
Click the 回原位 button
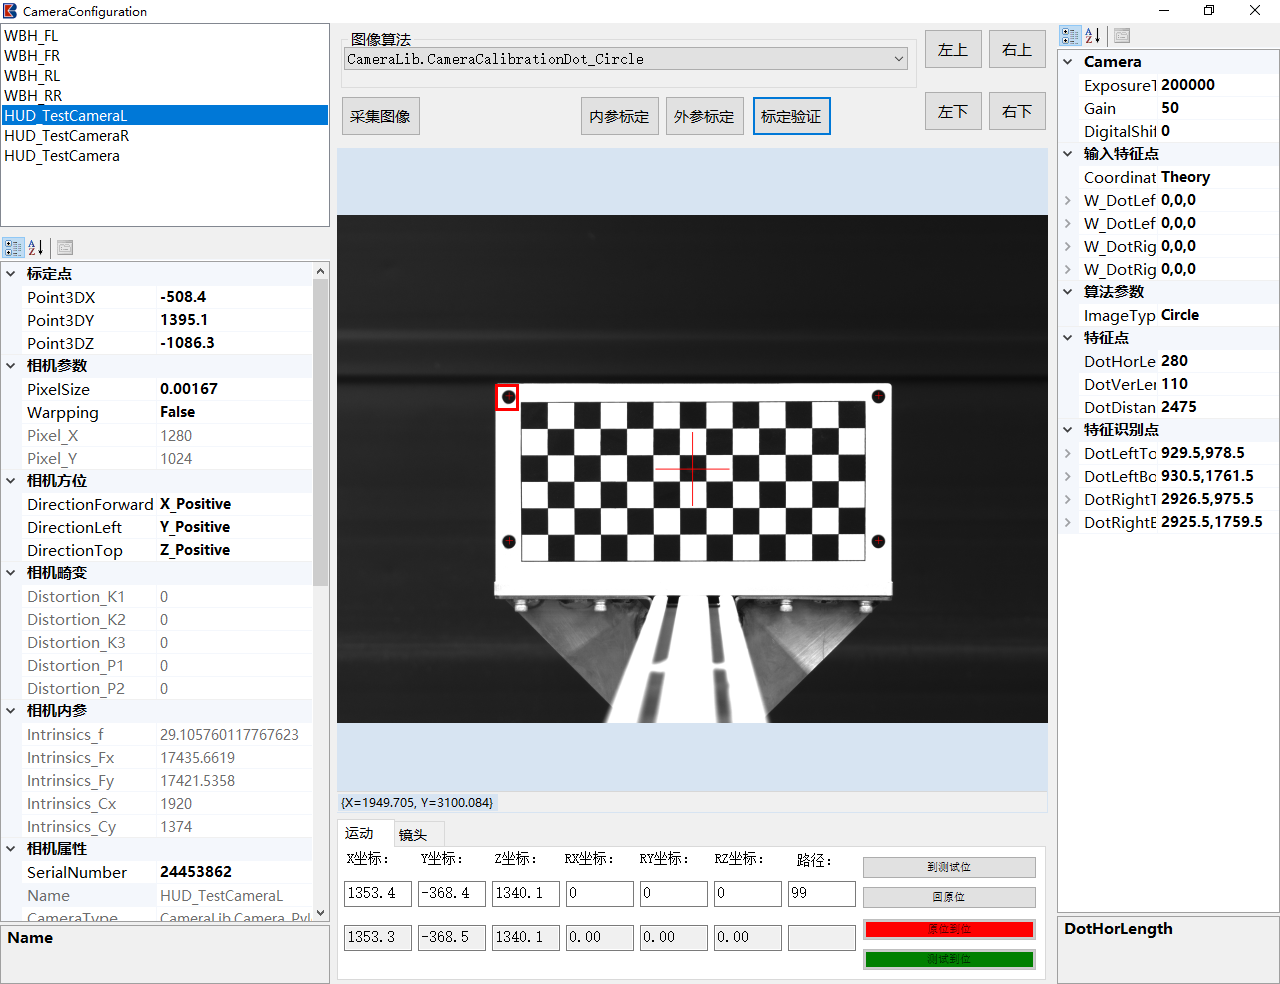949,897
